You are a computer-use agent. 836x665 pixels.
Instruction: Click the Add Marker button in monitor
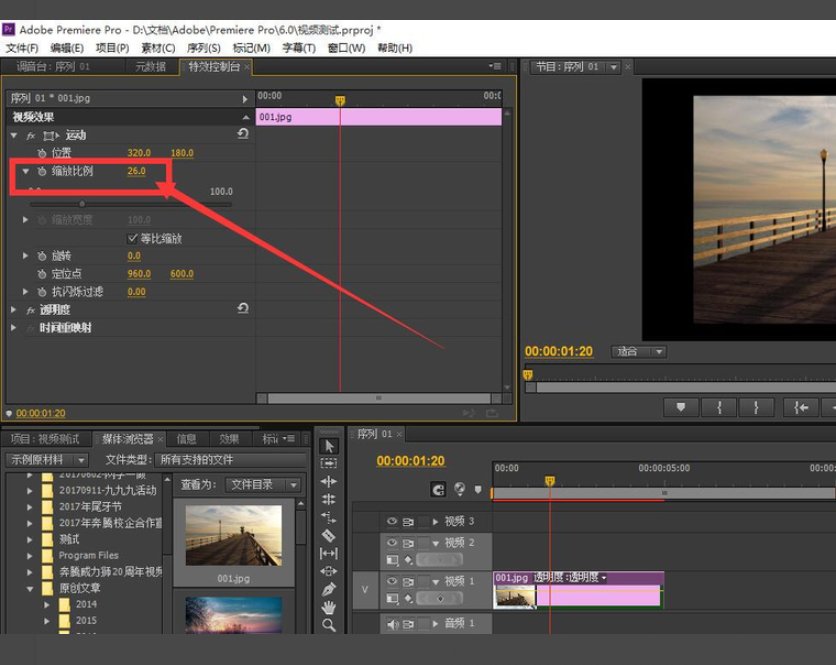point(681,407)
